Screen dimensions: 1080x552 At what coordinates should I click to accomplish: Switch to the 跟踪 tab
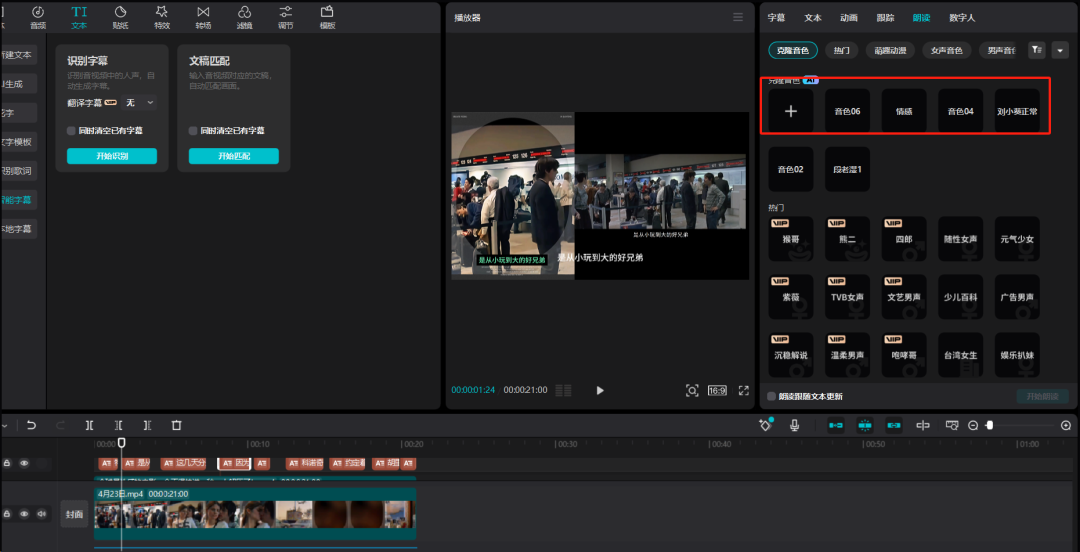tap(886, 18)
